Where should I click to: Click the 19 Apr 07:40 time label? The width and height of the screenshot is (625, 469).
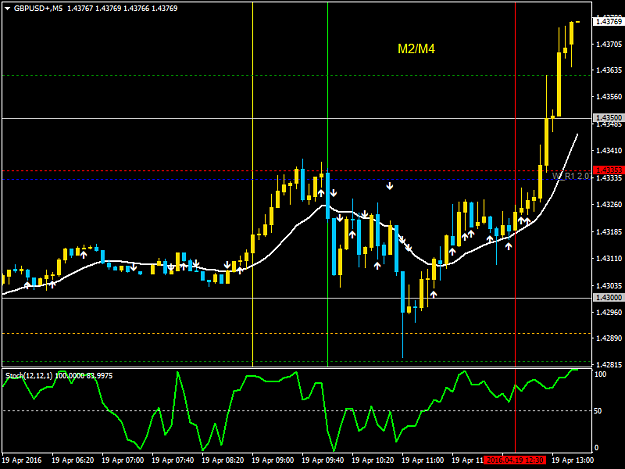click(x=173, y=460)
